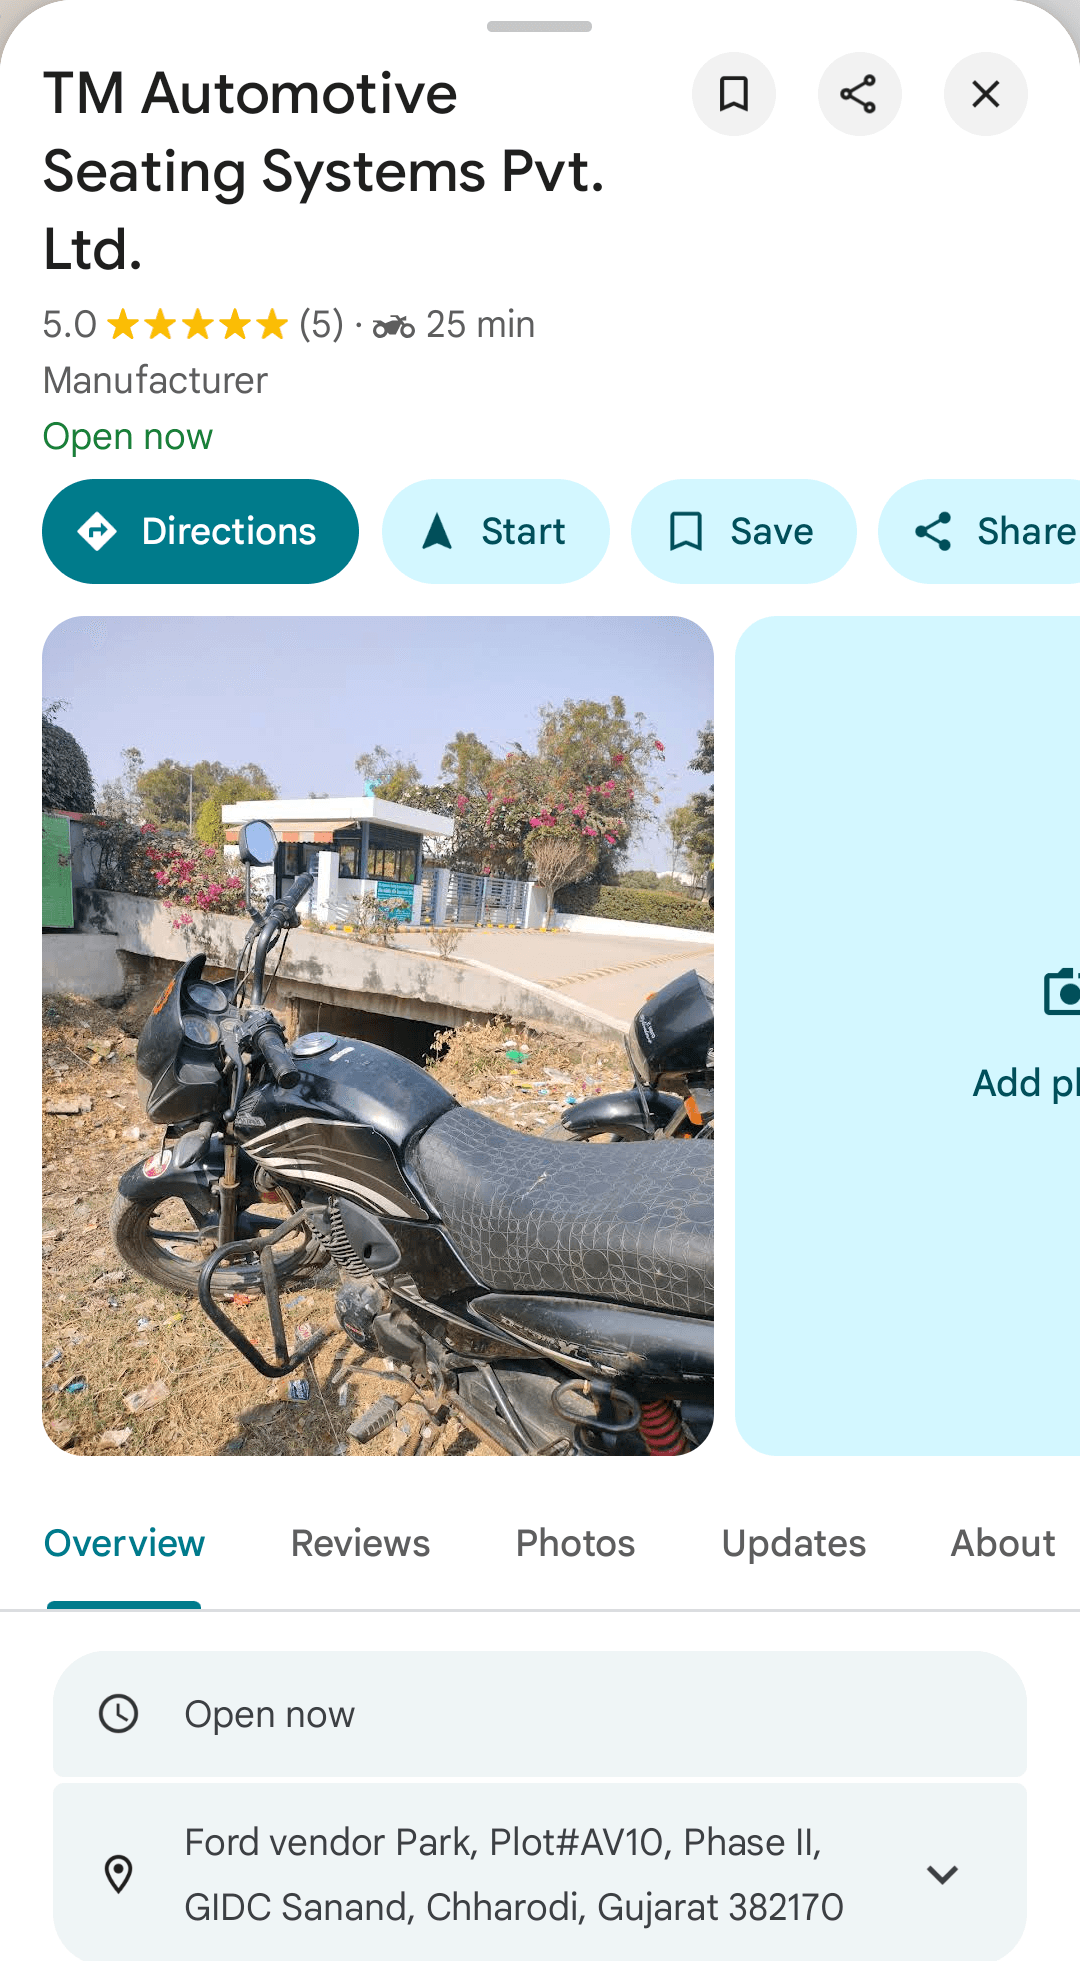This screenshot has width=1080, height=1961.
Task: Switch to the Reviews tab
Action: click(x=360, y=1543)
